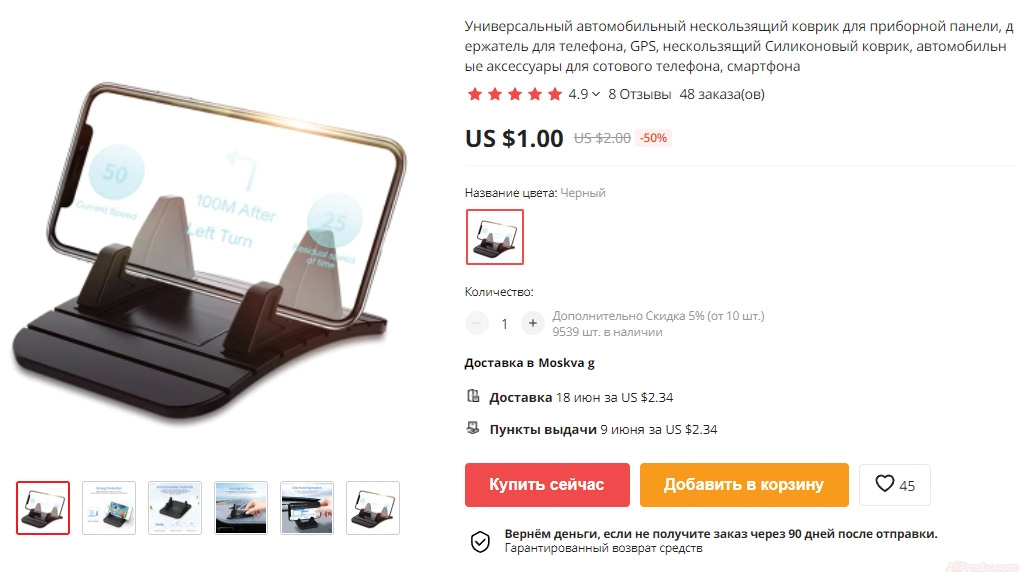Screen dimensions: 1032x582
Task: Click the quantity field showing 1
Action: [x=505, y=324]
